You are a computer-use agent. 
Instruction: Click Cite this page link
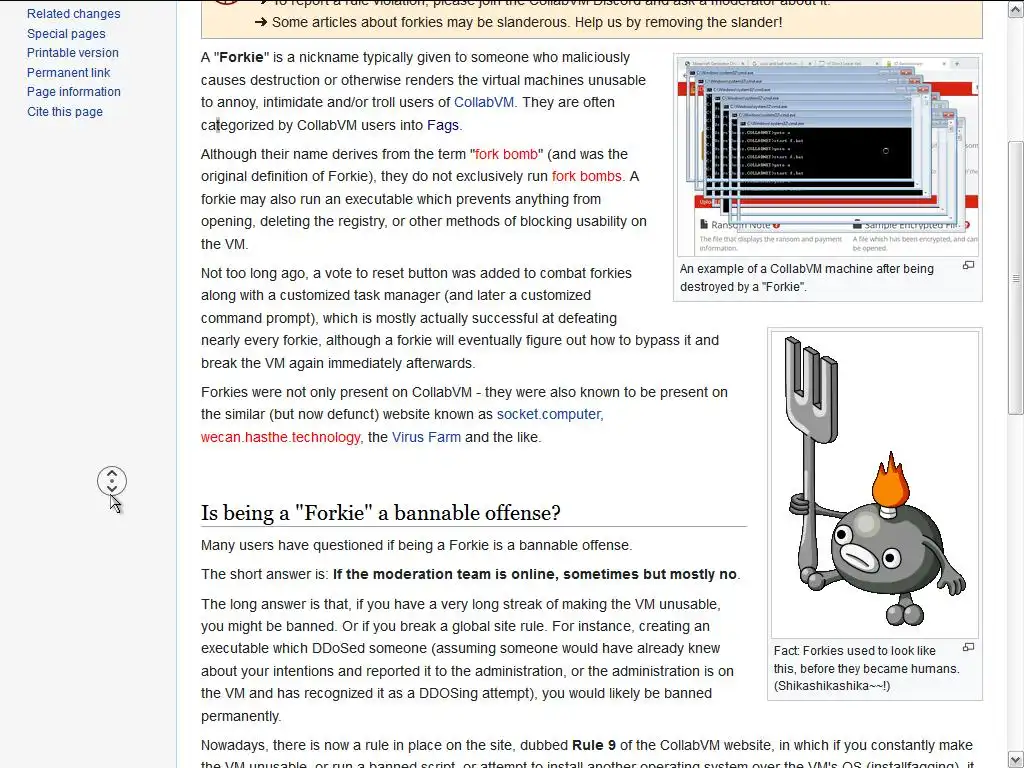coord(65,112)
